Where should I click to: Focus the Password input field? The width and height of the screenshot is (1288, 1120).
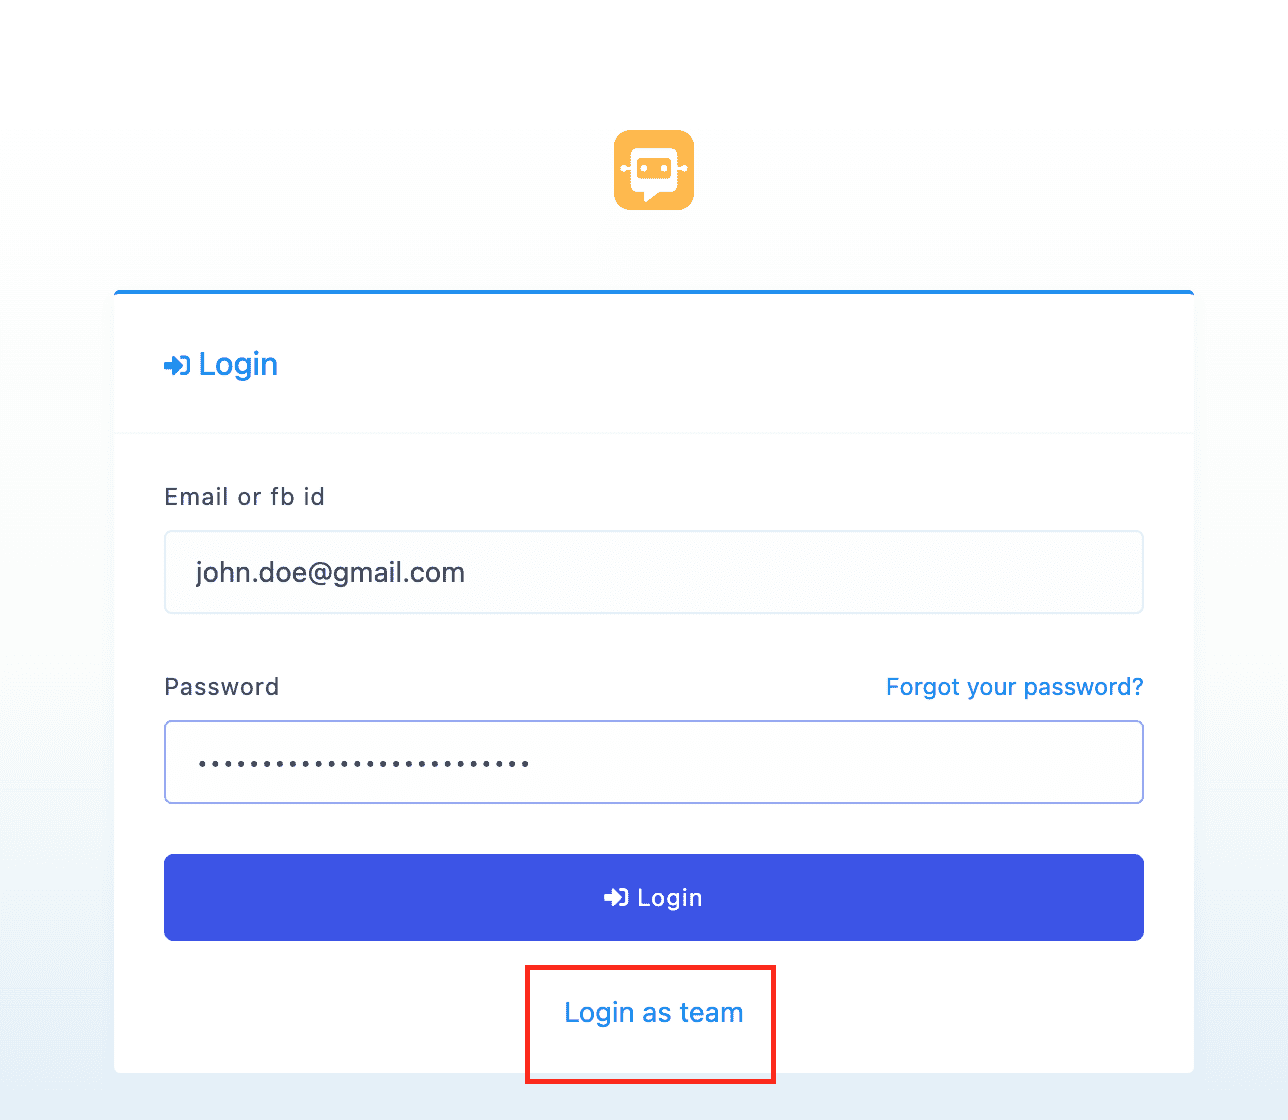[x=654, y=762]
